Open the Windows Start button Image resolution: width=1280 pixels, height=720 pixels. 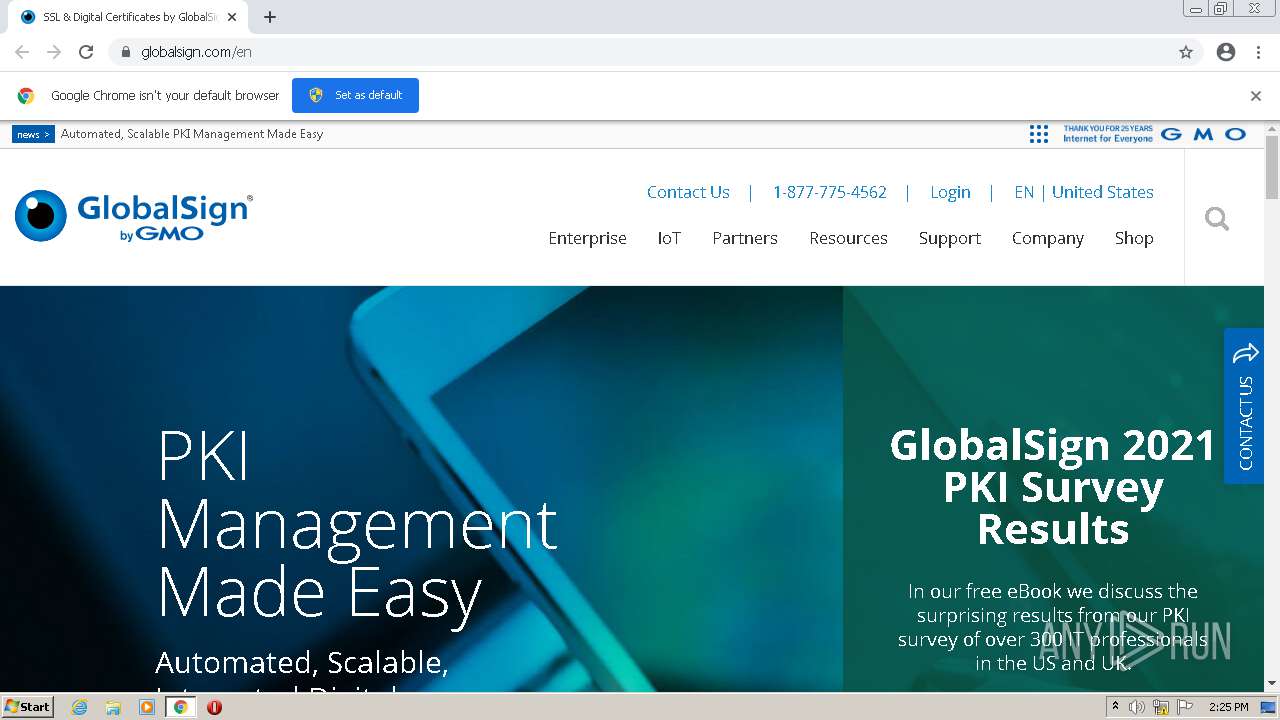[x=27, y=706]
